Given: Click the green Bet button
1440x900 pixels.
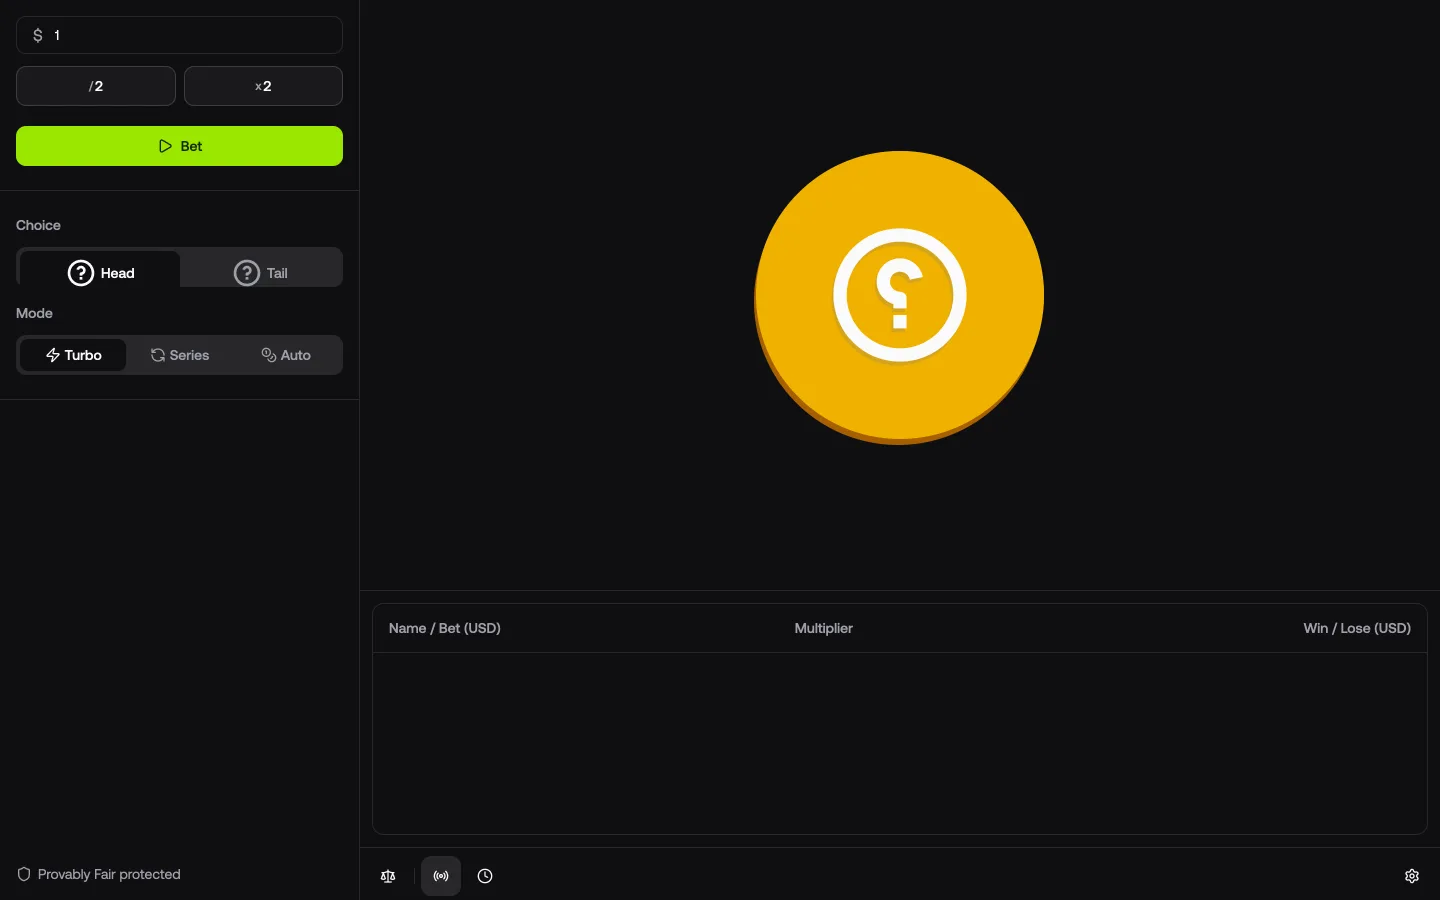Looking at the screenshot, I should click(179, 146).
